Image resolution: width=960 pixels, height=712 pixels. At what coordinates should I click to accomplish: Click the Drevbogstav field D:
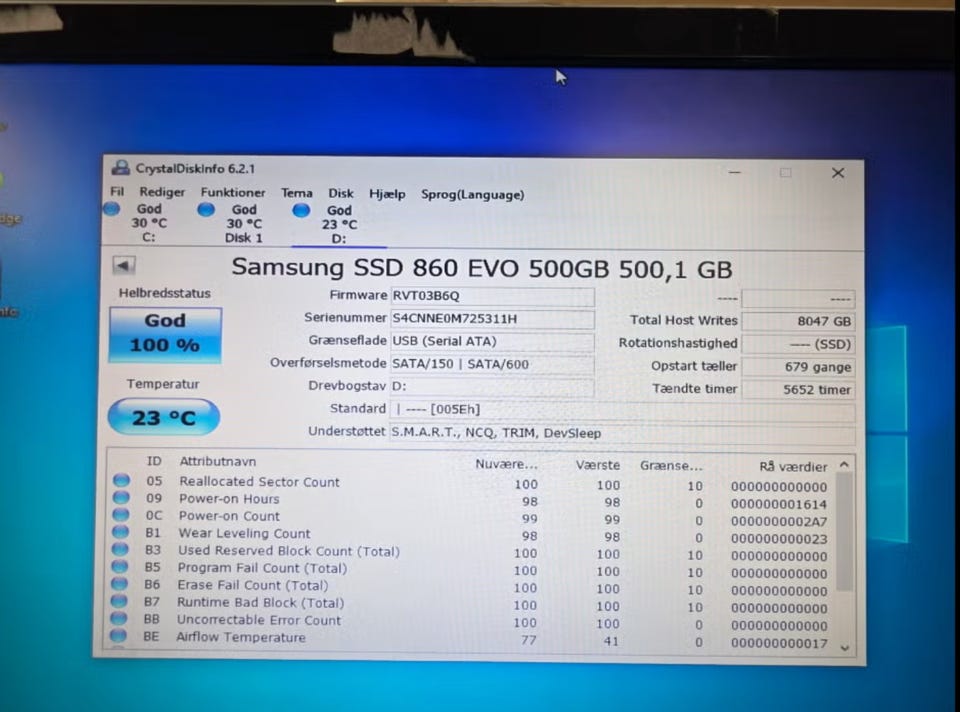pyautogui.click(x=492, y=387)
